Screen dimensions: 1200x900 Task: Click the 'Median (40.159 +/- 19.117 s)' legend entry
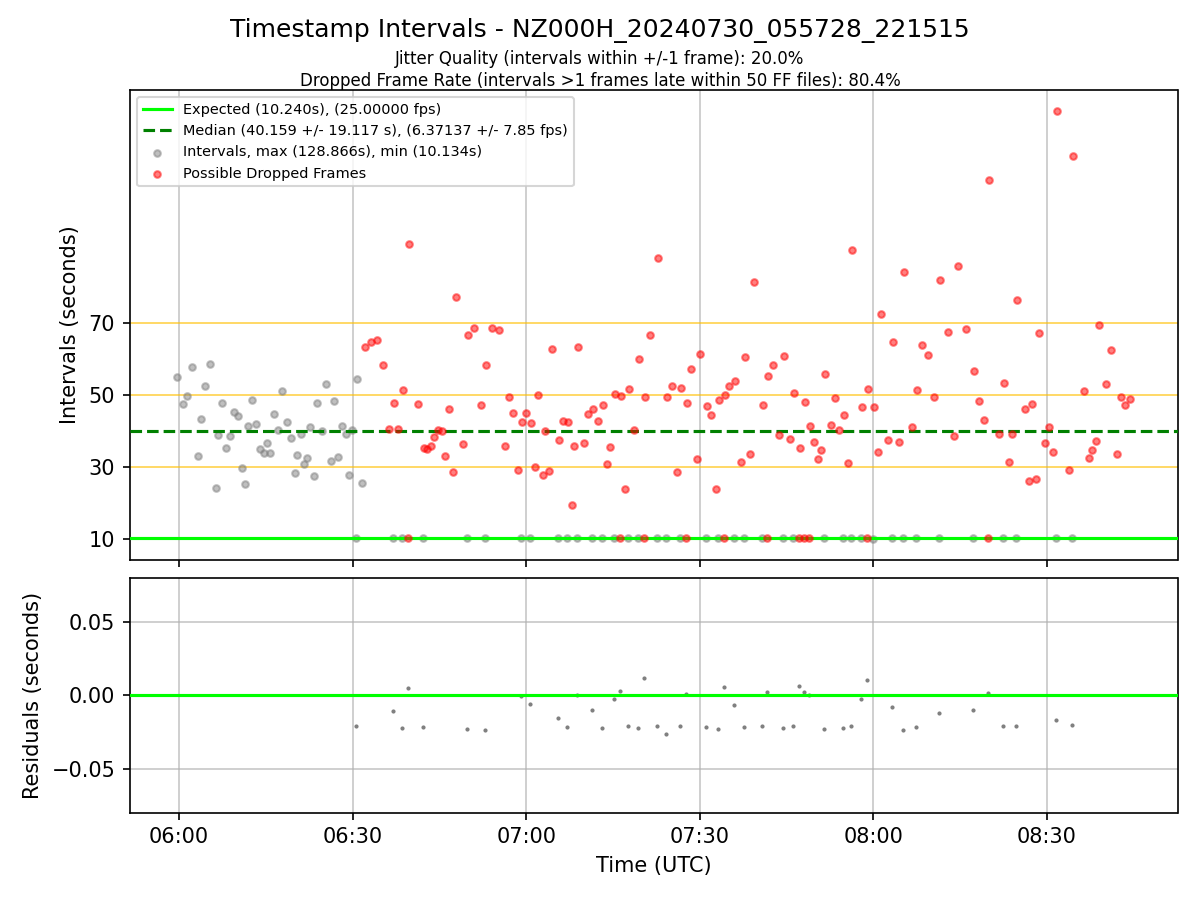375,130
